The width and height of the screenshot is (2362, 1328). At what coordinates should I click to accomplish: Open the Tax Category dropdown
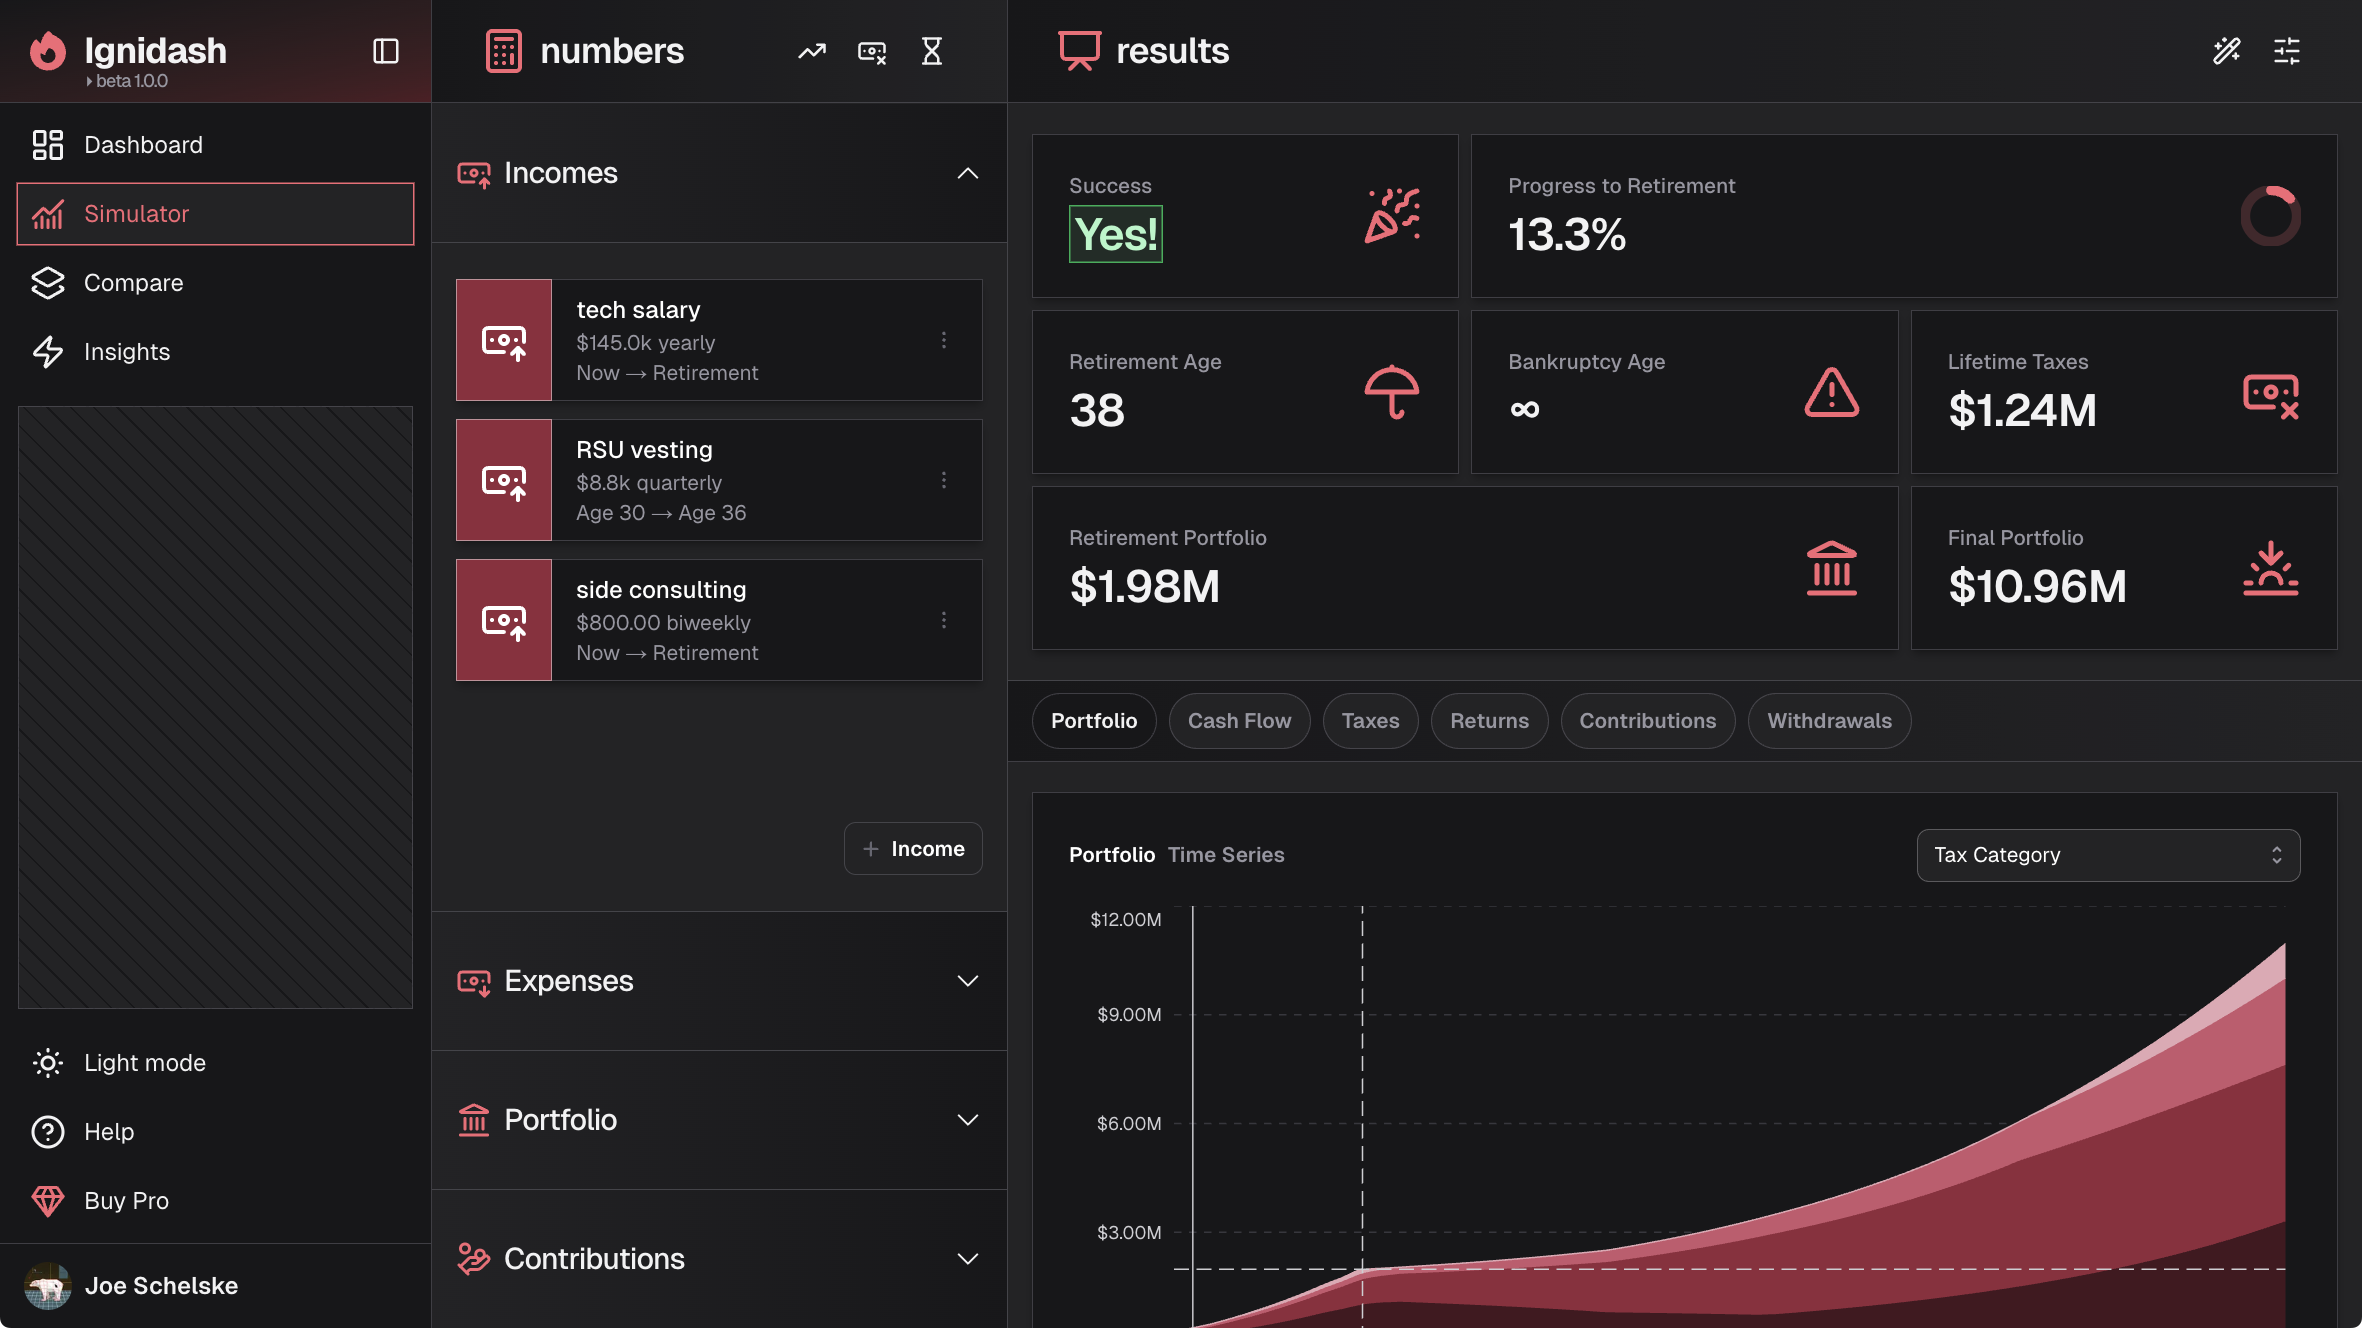(2108, 855)
